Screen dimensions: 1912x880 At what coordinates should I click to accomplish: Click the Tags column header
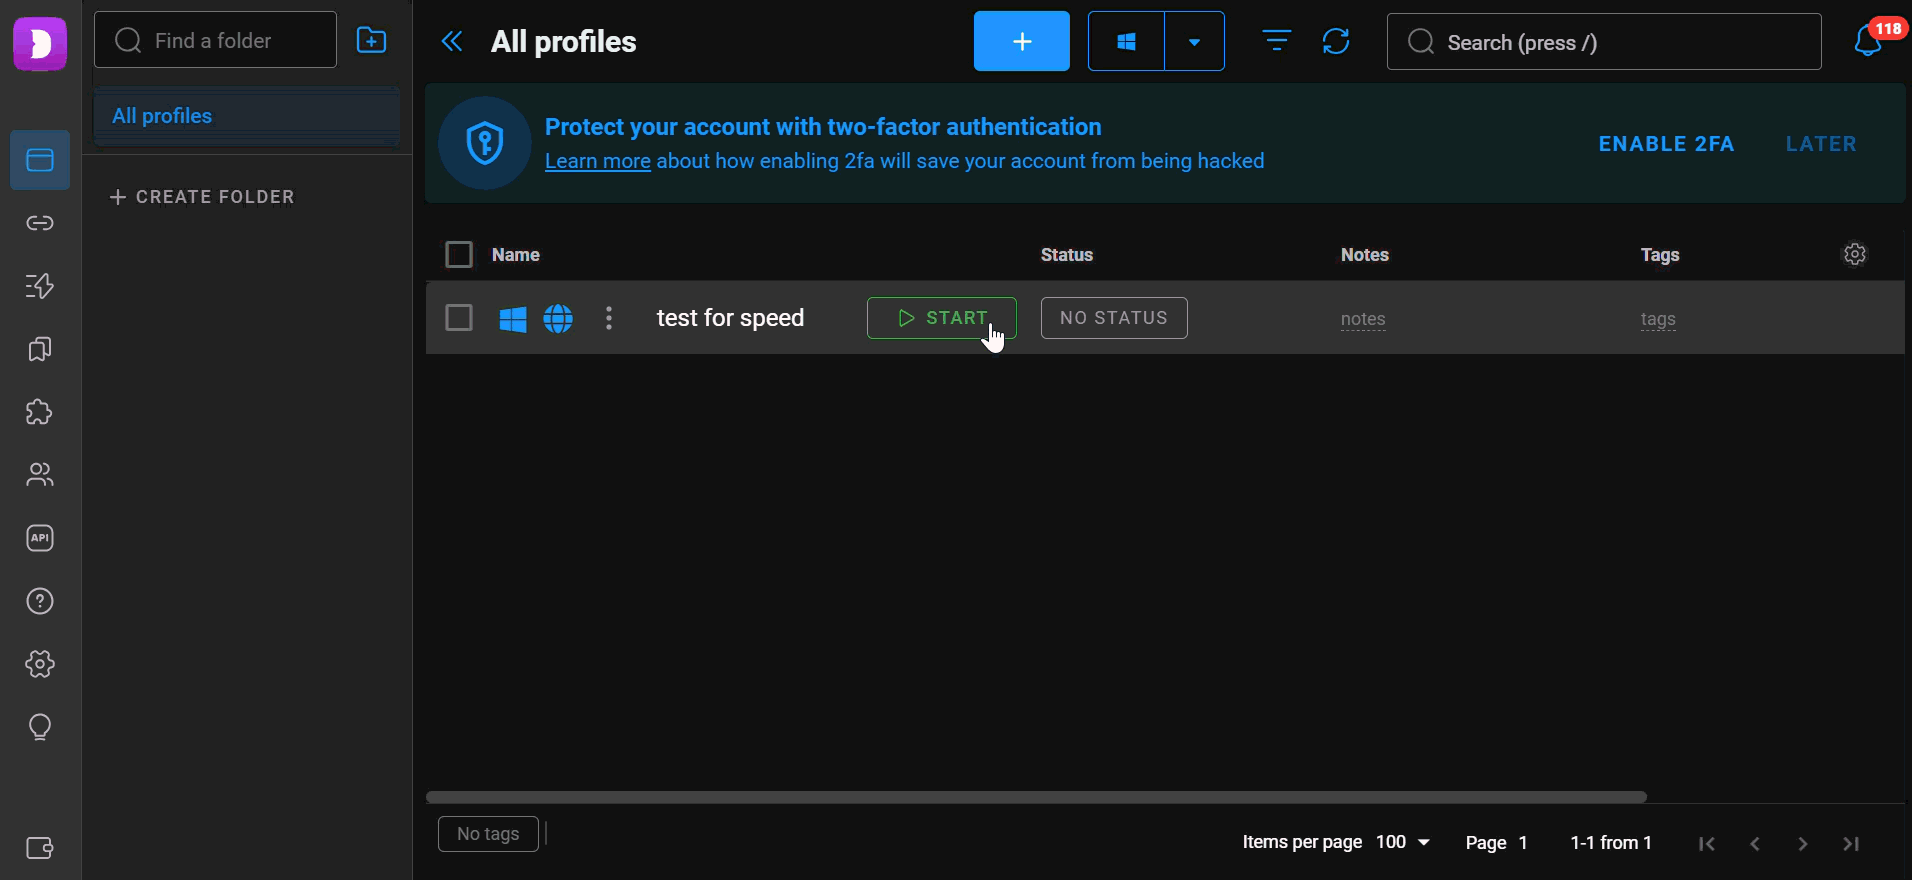[1660, 255]
